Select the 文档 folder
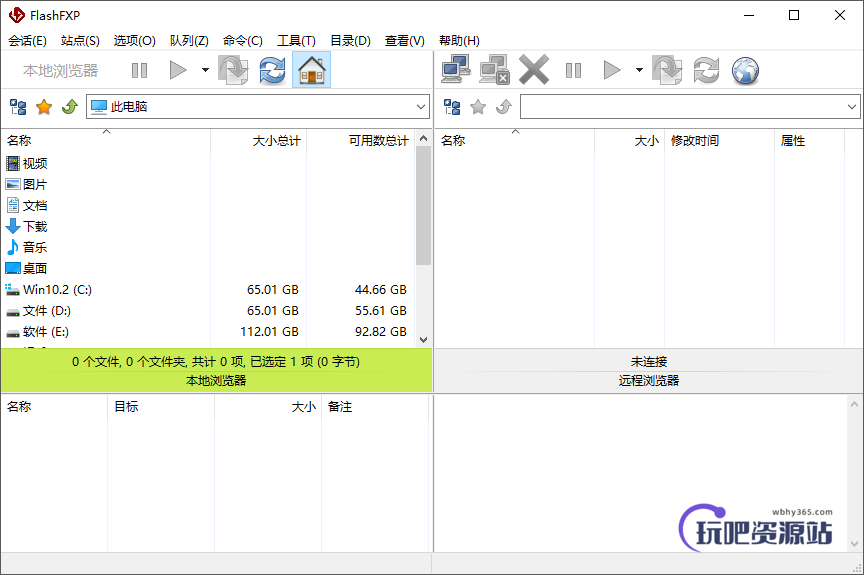Image resolution: width=864 pixels, height=575 pixels. pos(26,205)
